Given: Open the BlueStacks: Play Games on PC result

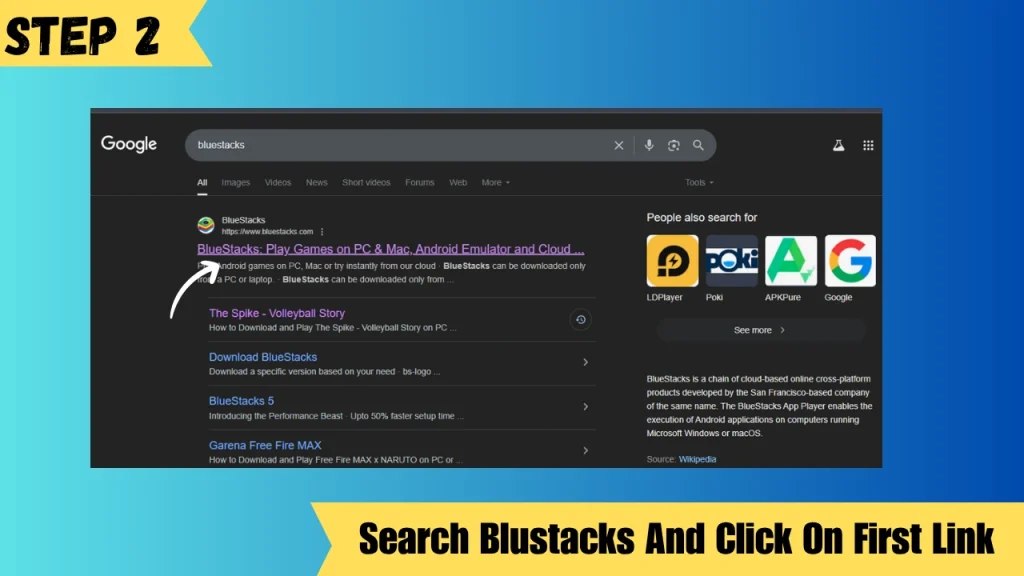Looking at the screenshot, I should click(x=391, y=249).
